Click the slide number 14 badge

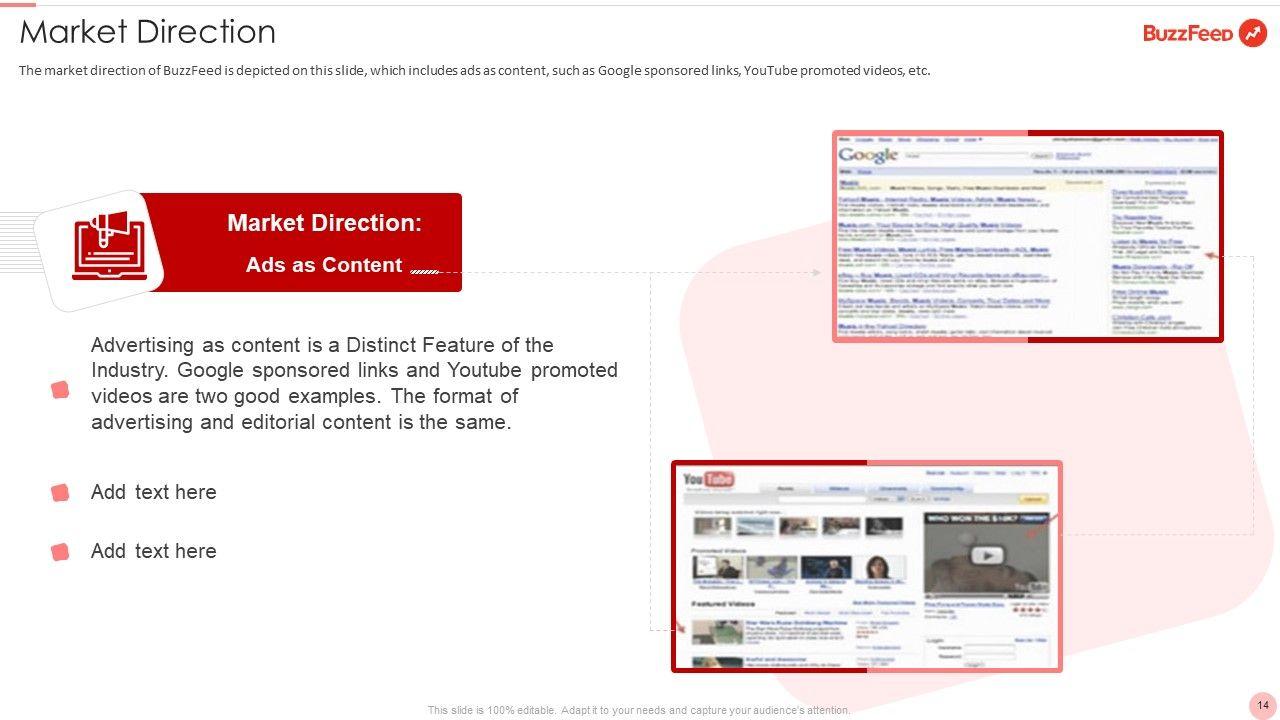[1263, 705]
